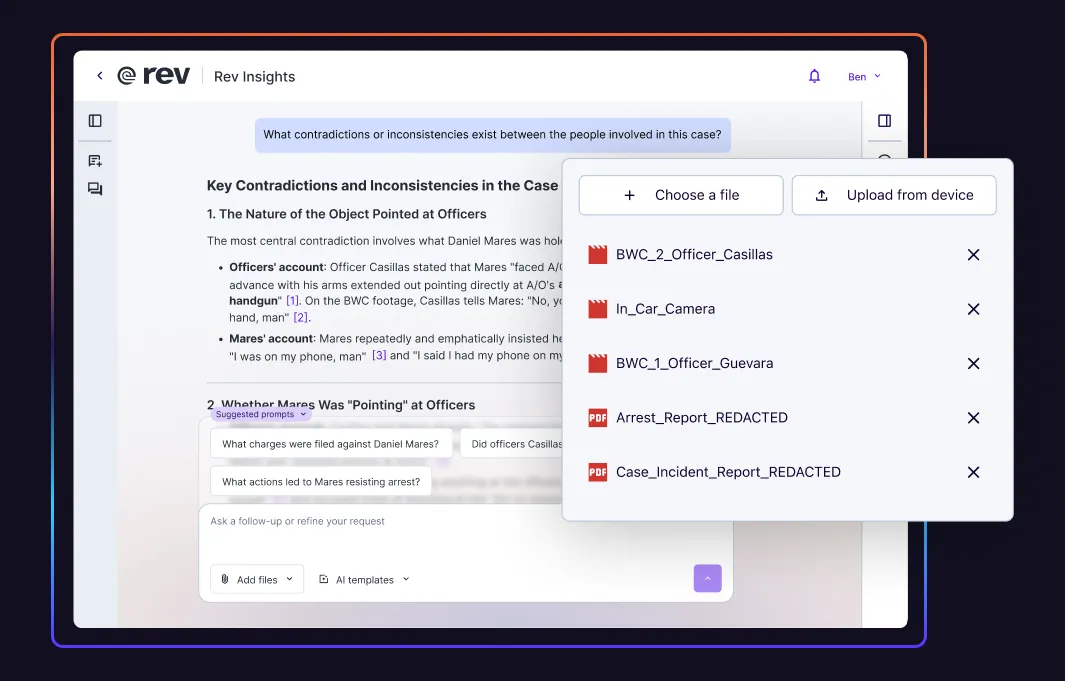Screen dimensions: 1065x681
Task: Click the Rev Insights title
Action: click(255, 77)
